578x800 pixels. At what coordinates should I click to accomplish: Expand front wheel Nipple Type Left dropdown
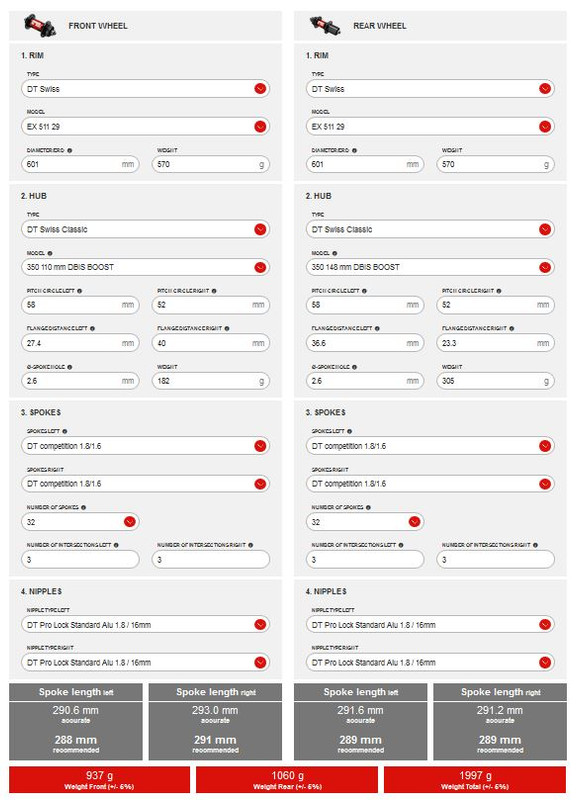[x=145, y=624]
